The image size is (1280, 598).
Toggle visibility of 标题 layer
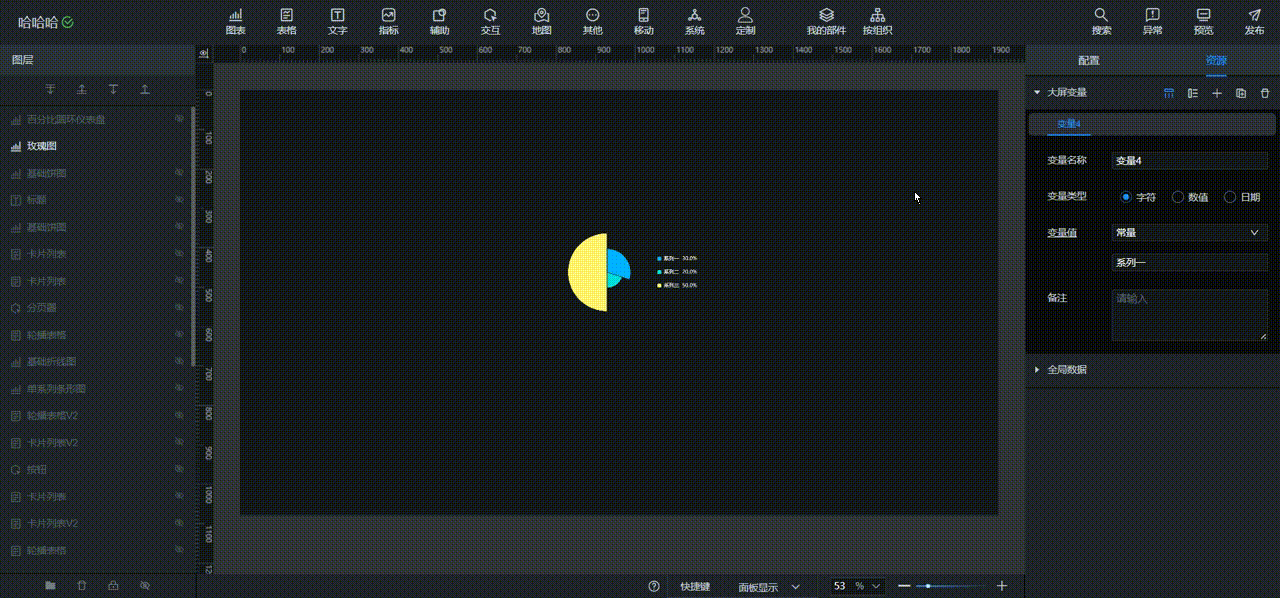(180, 200)
